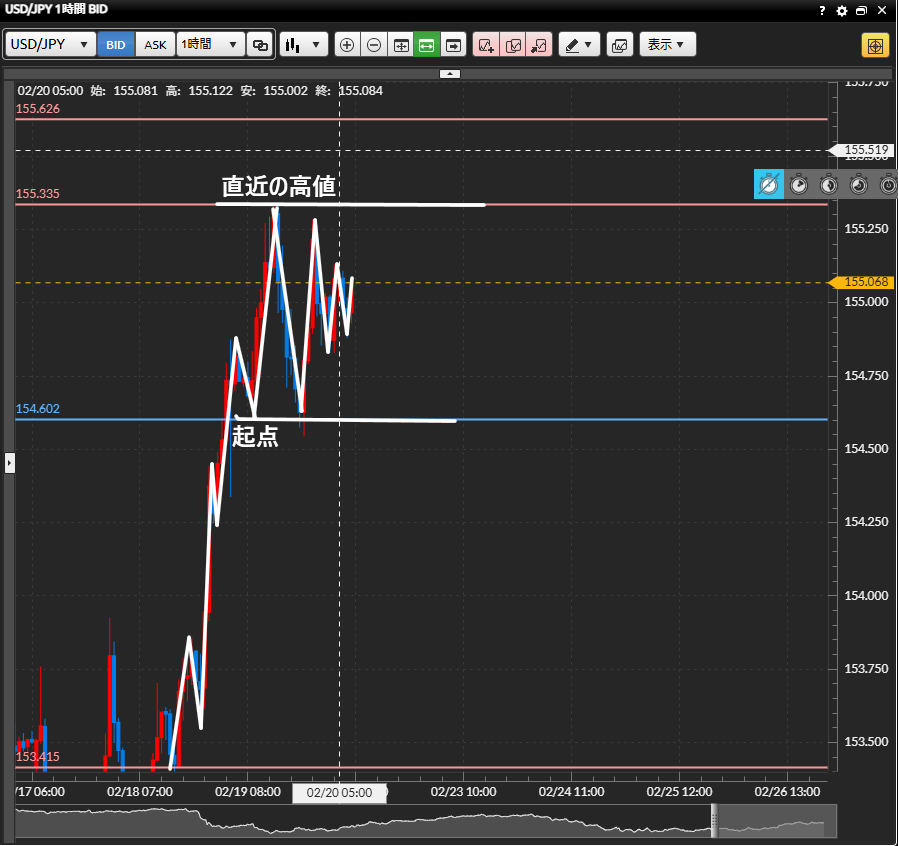
Task: Collapse the top panel with up arrow
Action: coord(450,73)
